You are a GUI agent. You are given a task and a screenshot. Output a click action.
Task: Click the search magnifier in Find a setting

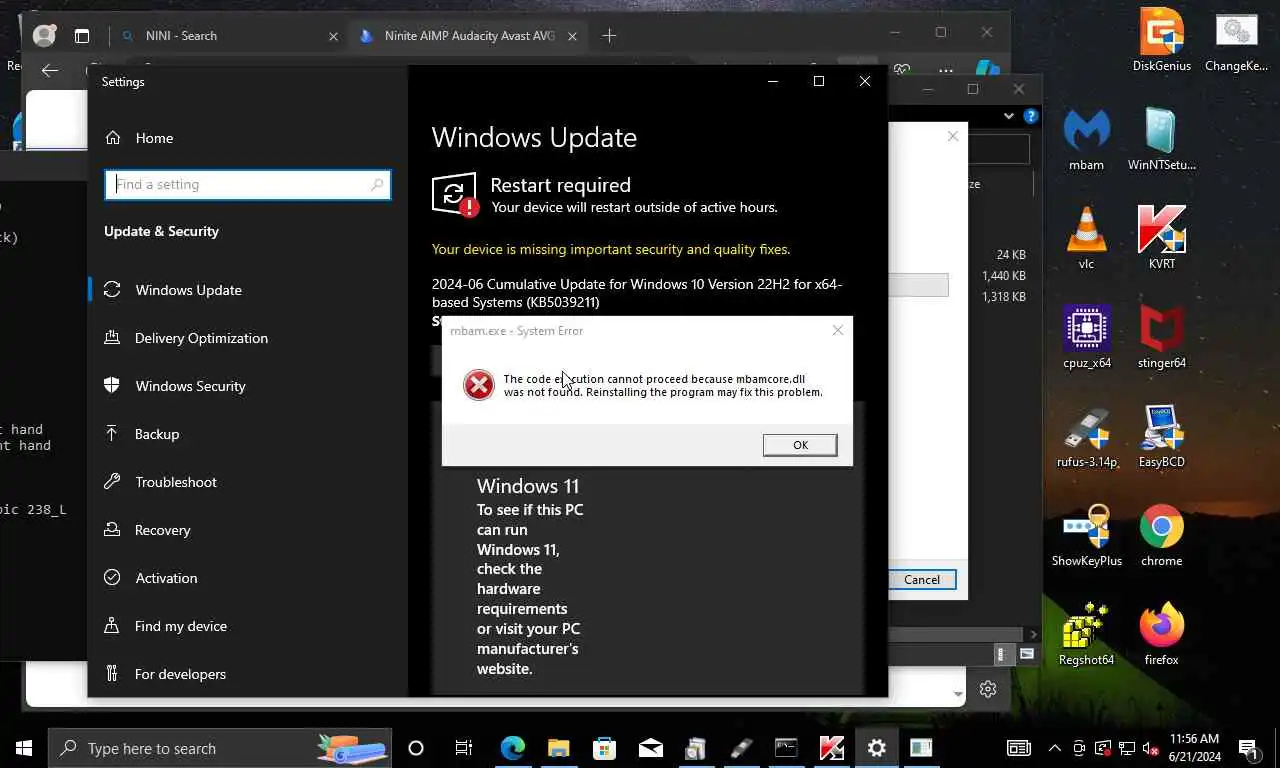[x=377, y=184]
